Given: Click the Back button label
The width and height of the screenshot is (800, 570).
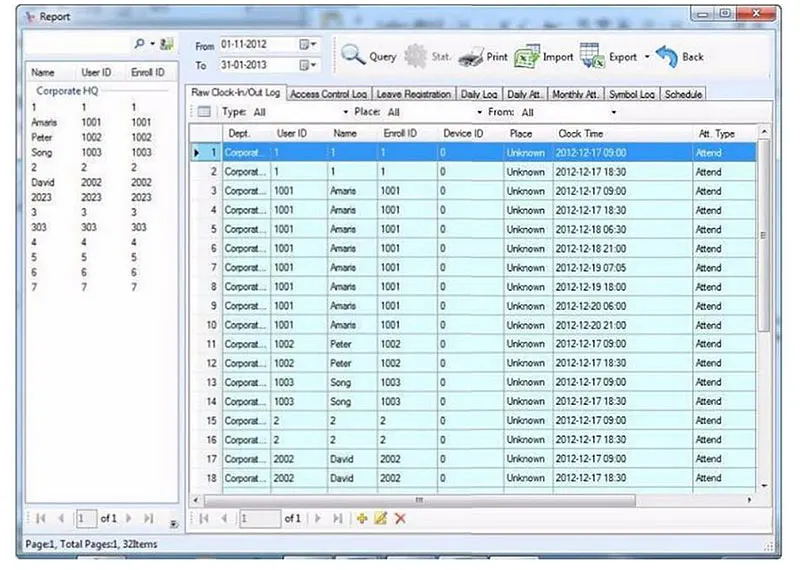Looking at the screenshot, I should coord(693,57).
